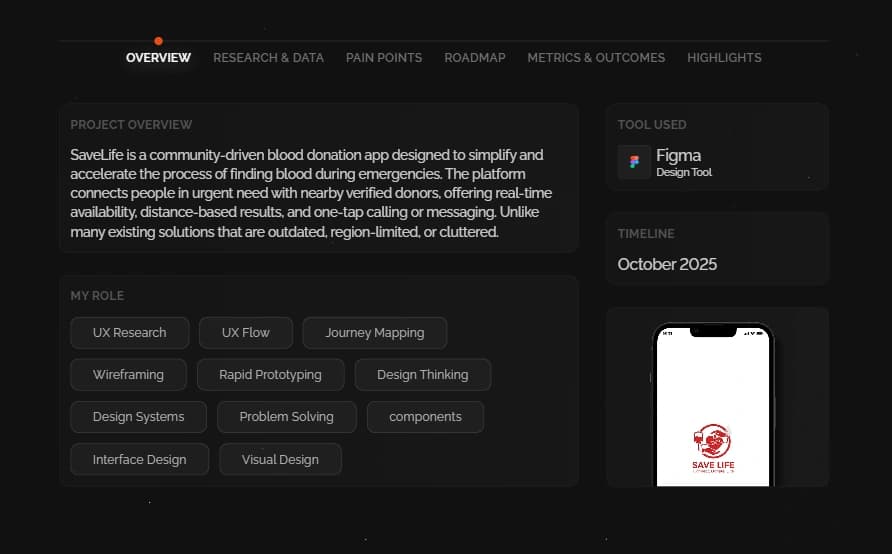This screenshot has height=554, width=892.
Task: Click the Design Tool subtitle
Action: tap(684, 172)
